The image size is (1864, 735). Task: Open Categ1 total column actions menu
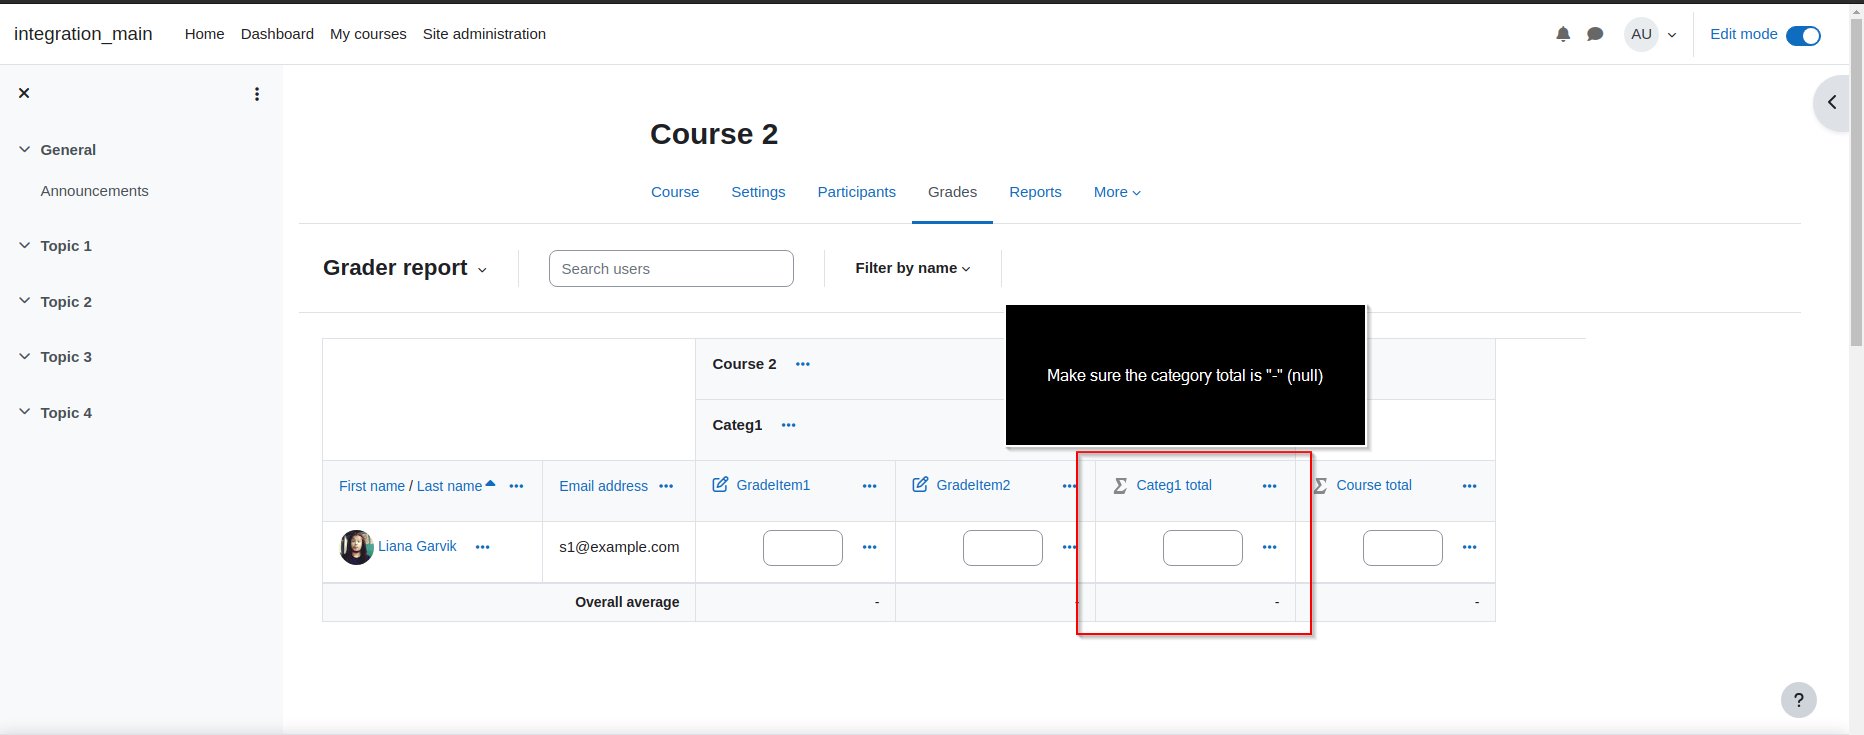1269,486
